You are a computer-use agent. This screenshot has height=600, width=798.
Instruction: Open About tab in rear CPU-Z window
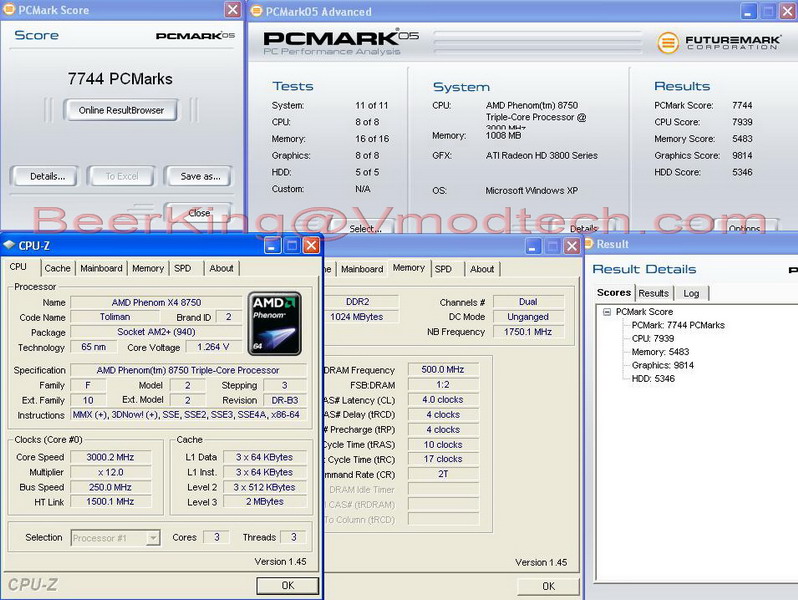482,269
